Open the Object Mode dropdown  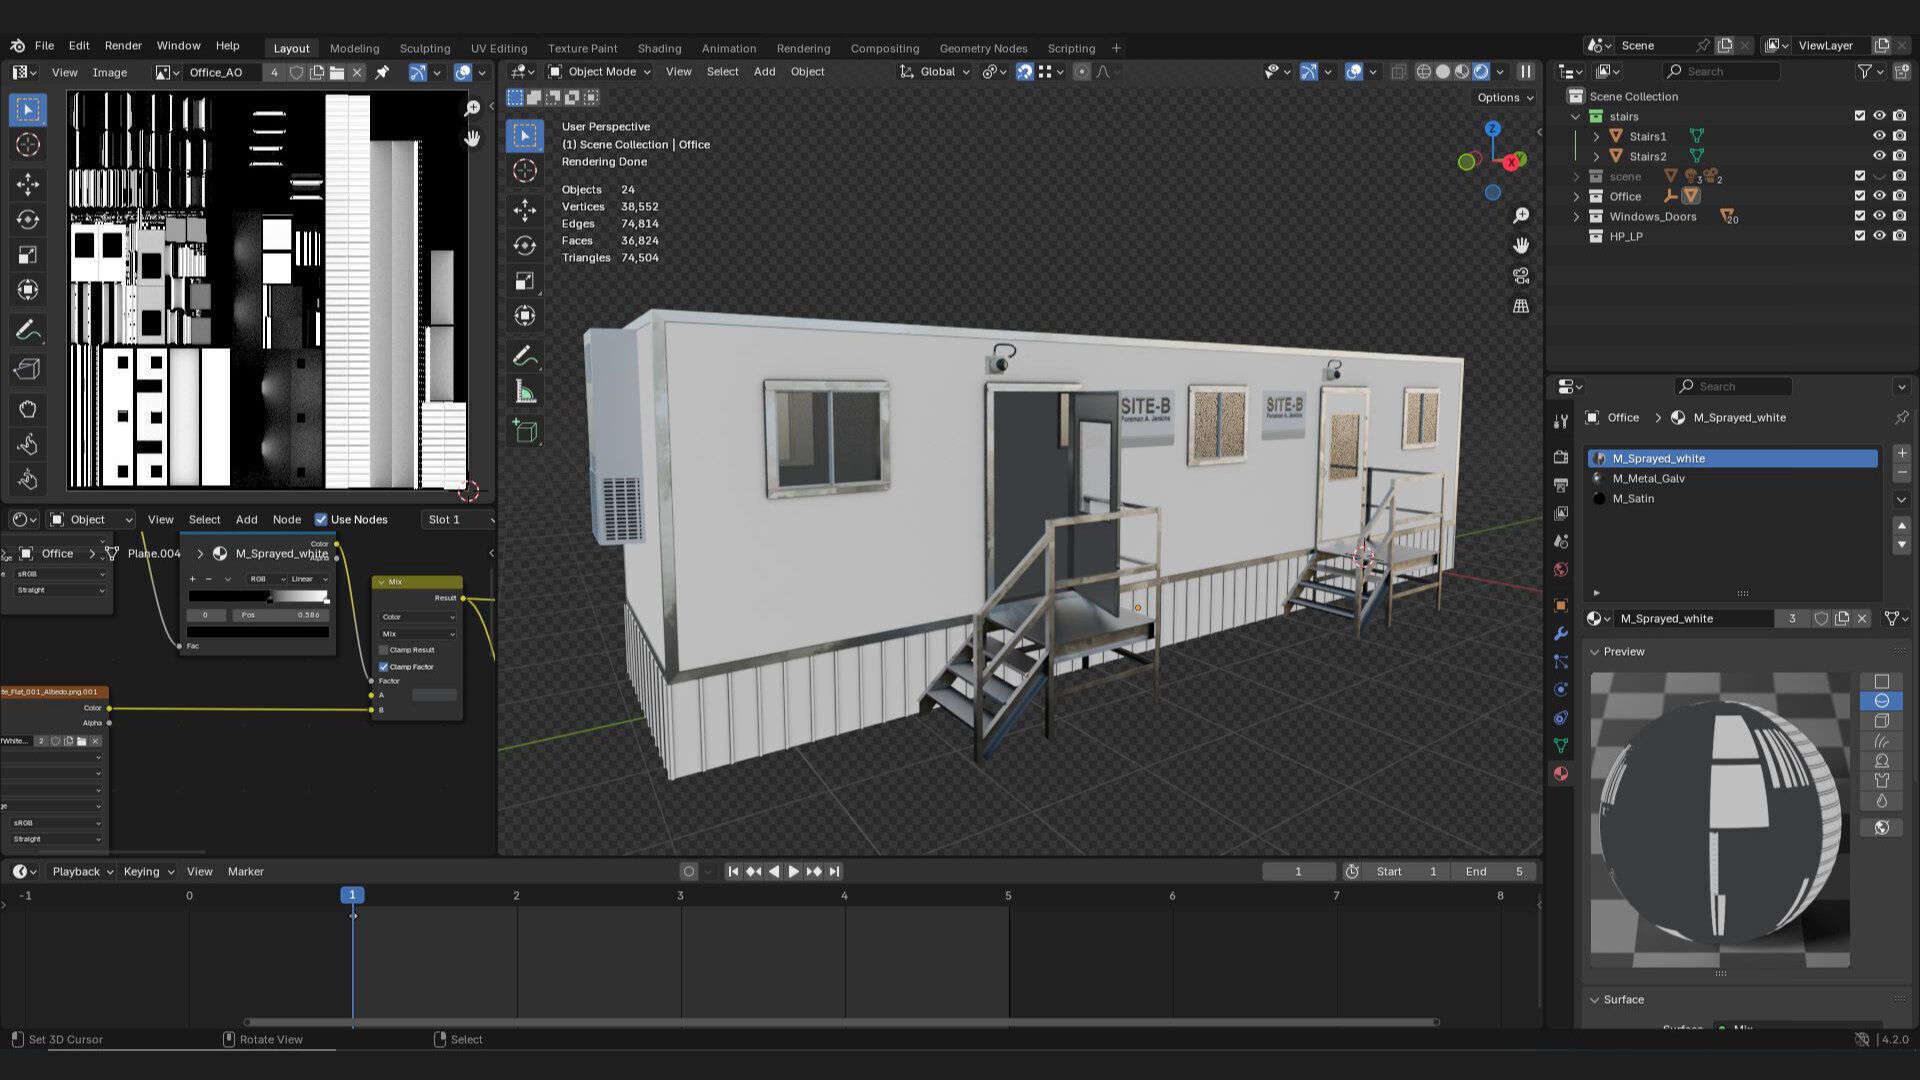(x=600, y=72)
